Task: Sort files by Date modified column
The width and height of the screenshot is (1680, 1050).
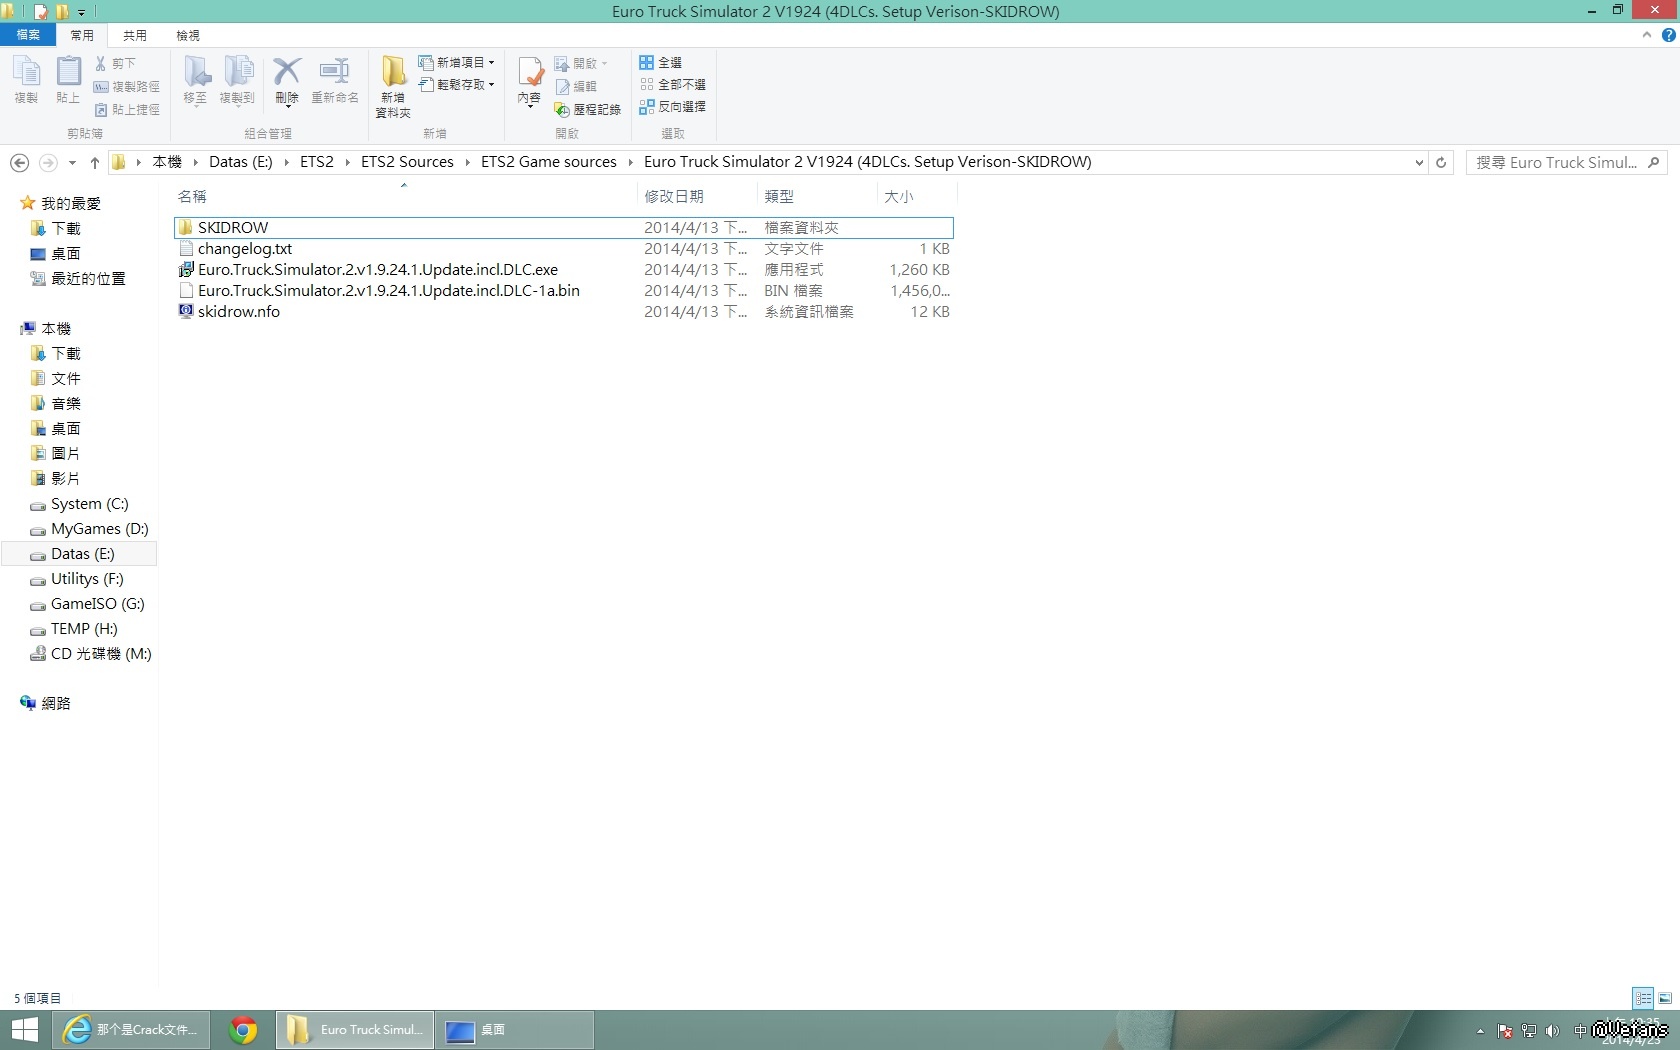Action: click(697, 196)
